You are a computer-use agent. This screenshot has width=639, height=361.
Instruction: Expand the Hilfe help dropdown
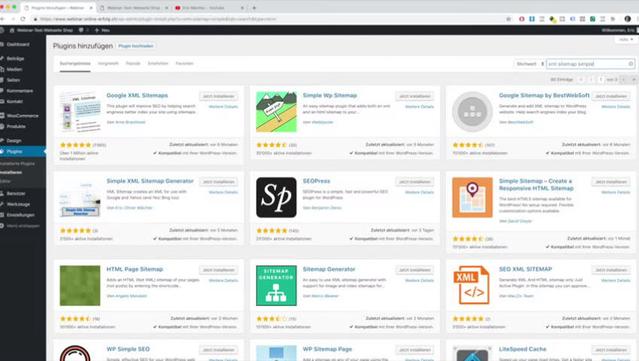[626, 40]
